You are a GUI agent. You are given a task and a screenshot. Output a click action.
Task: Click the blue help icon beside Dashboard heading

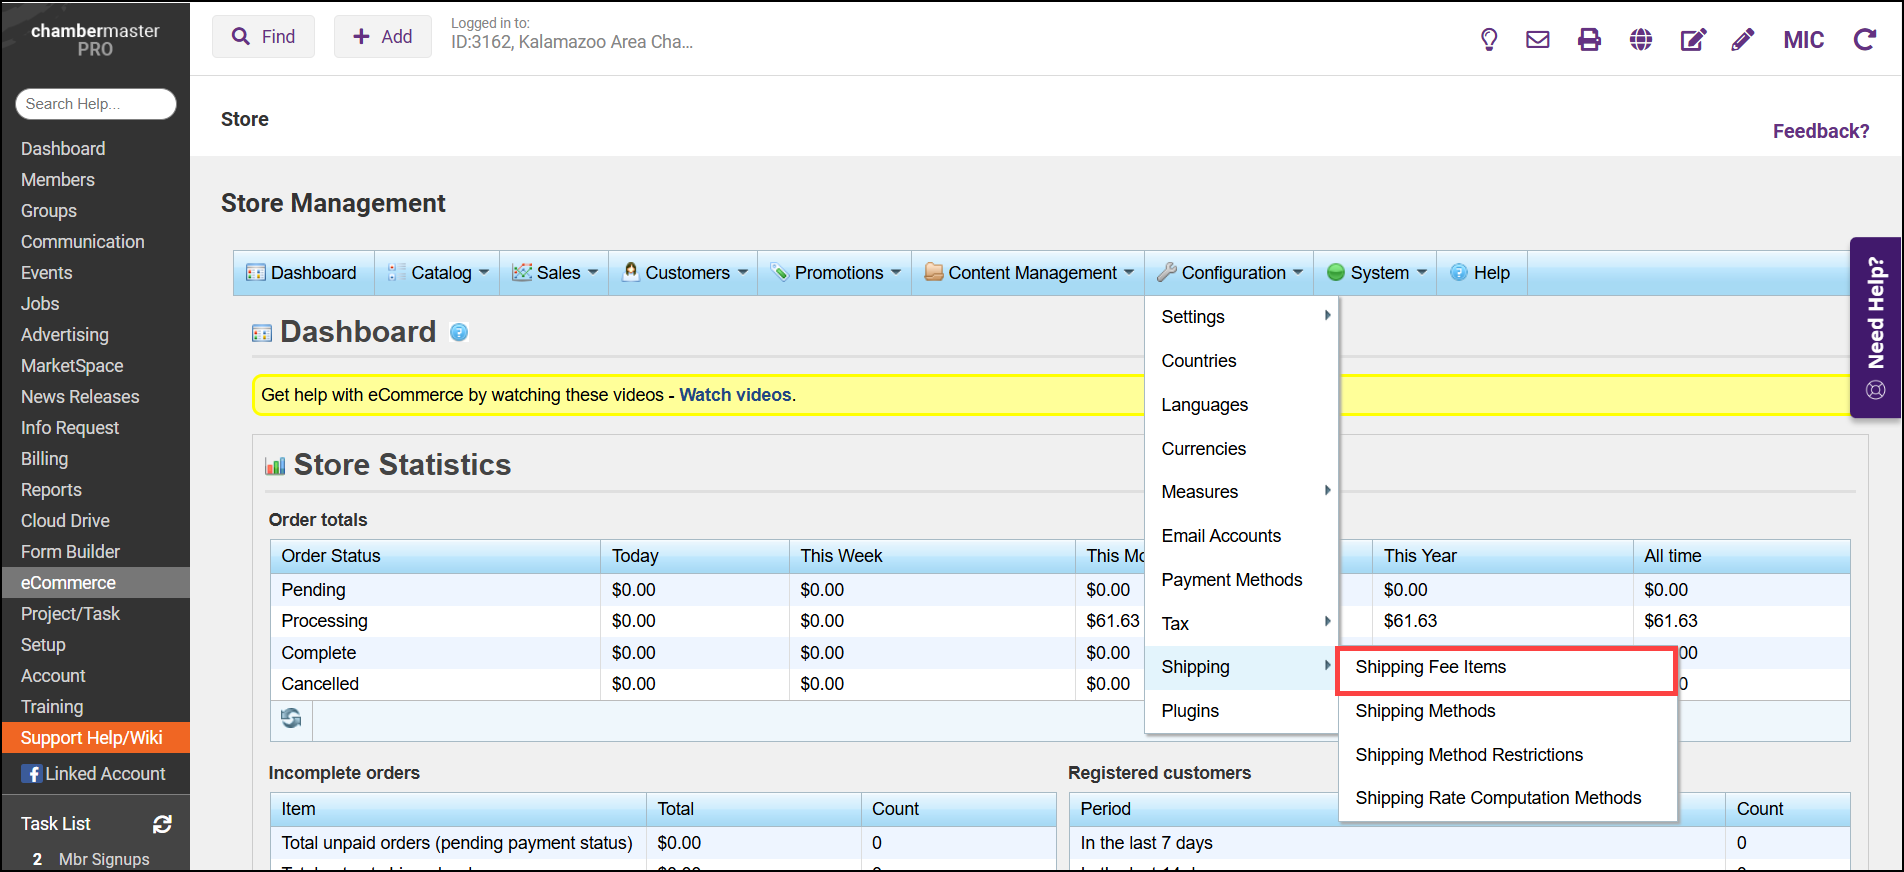tap(459, 333)
